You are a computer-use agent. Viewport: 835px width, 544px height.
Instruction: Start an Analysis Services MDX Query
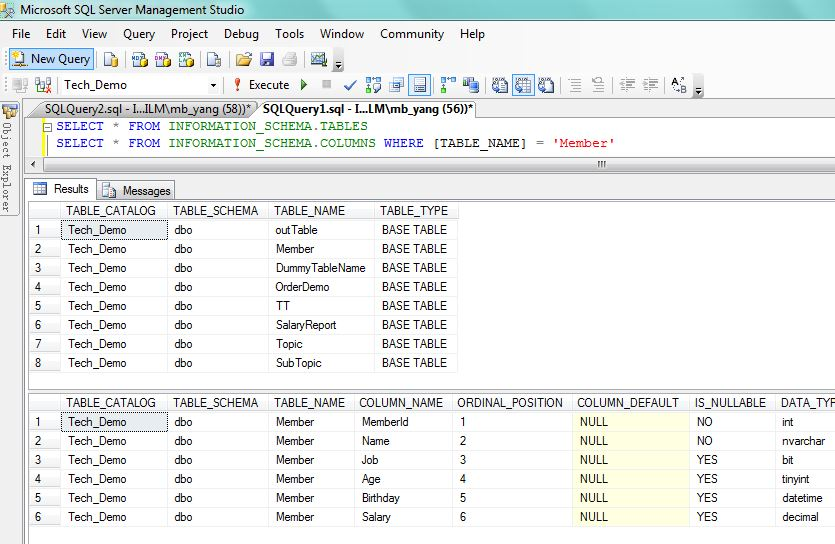coord(140,59)
